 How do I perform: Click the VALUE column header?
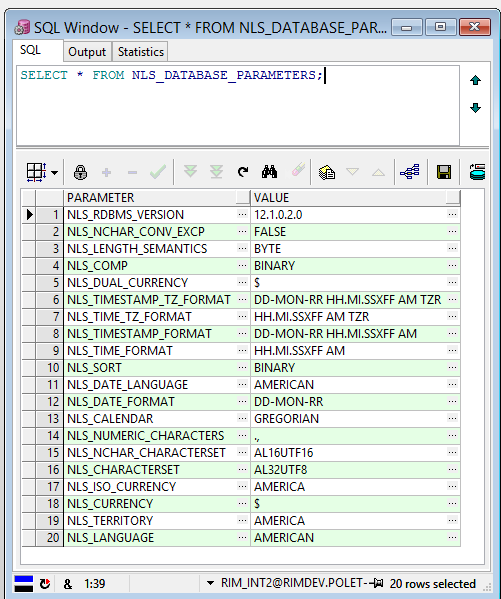tap(355, 198)
